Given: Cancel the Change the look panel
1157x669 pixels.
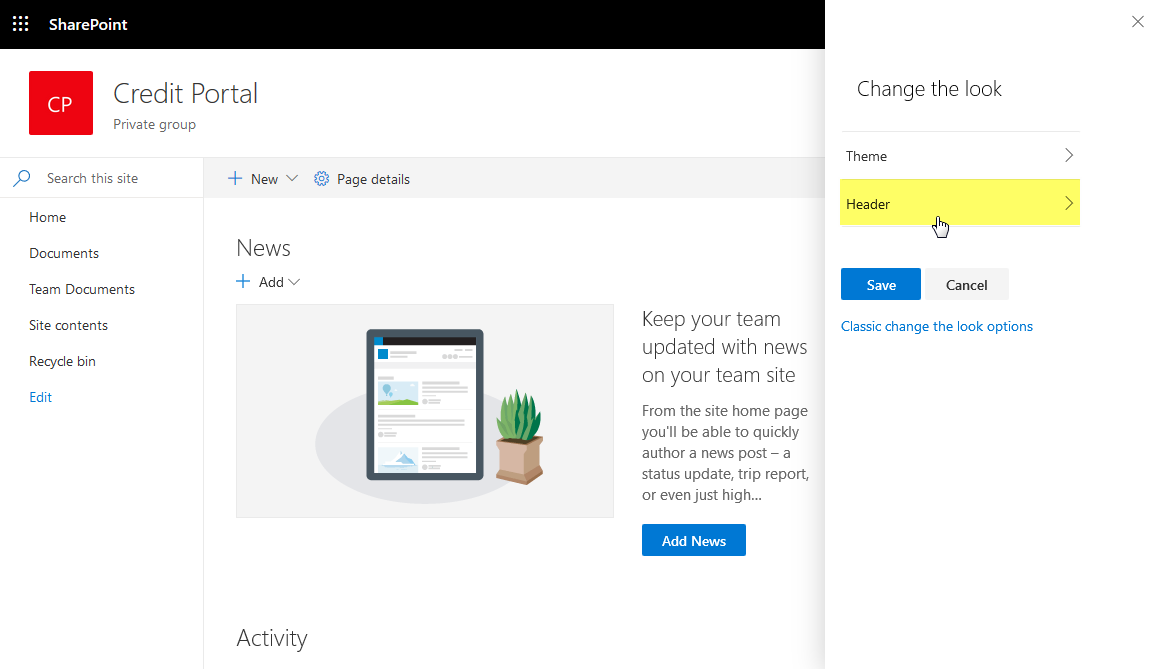Looking at the screenshot, I should (x=966, y=284).
